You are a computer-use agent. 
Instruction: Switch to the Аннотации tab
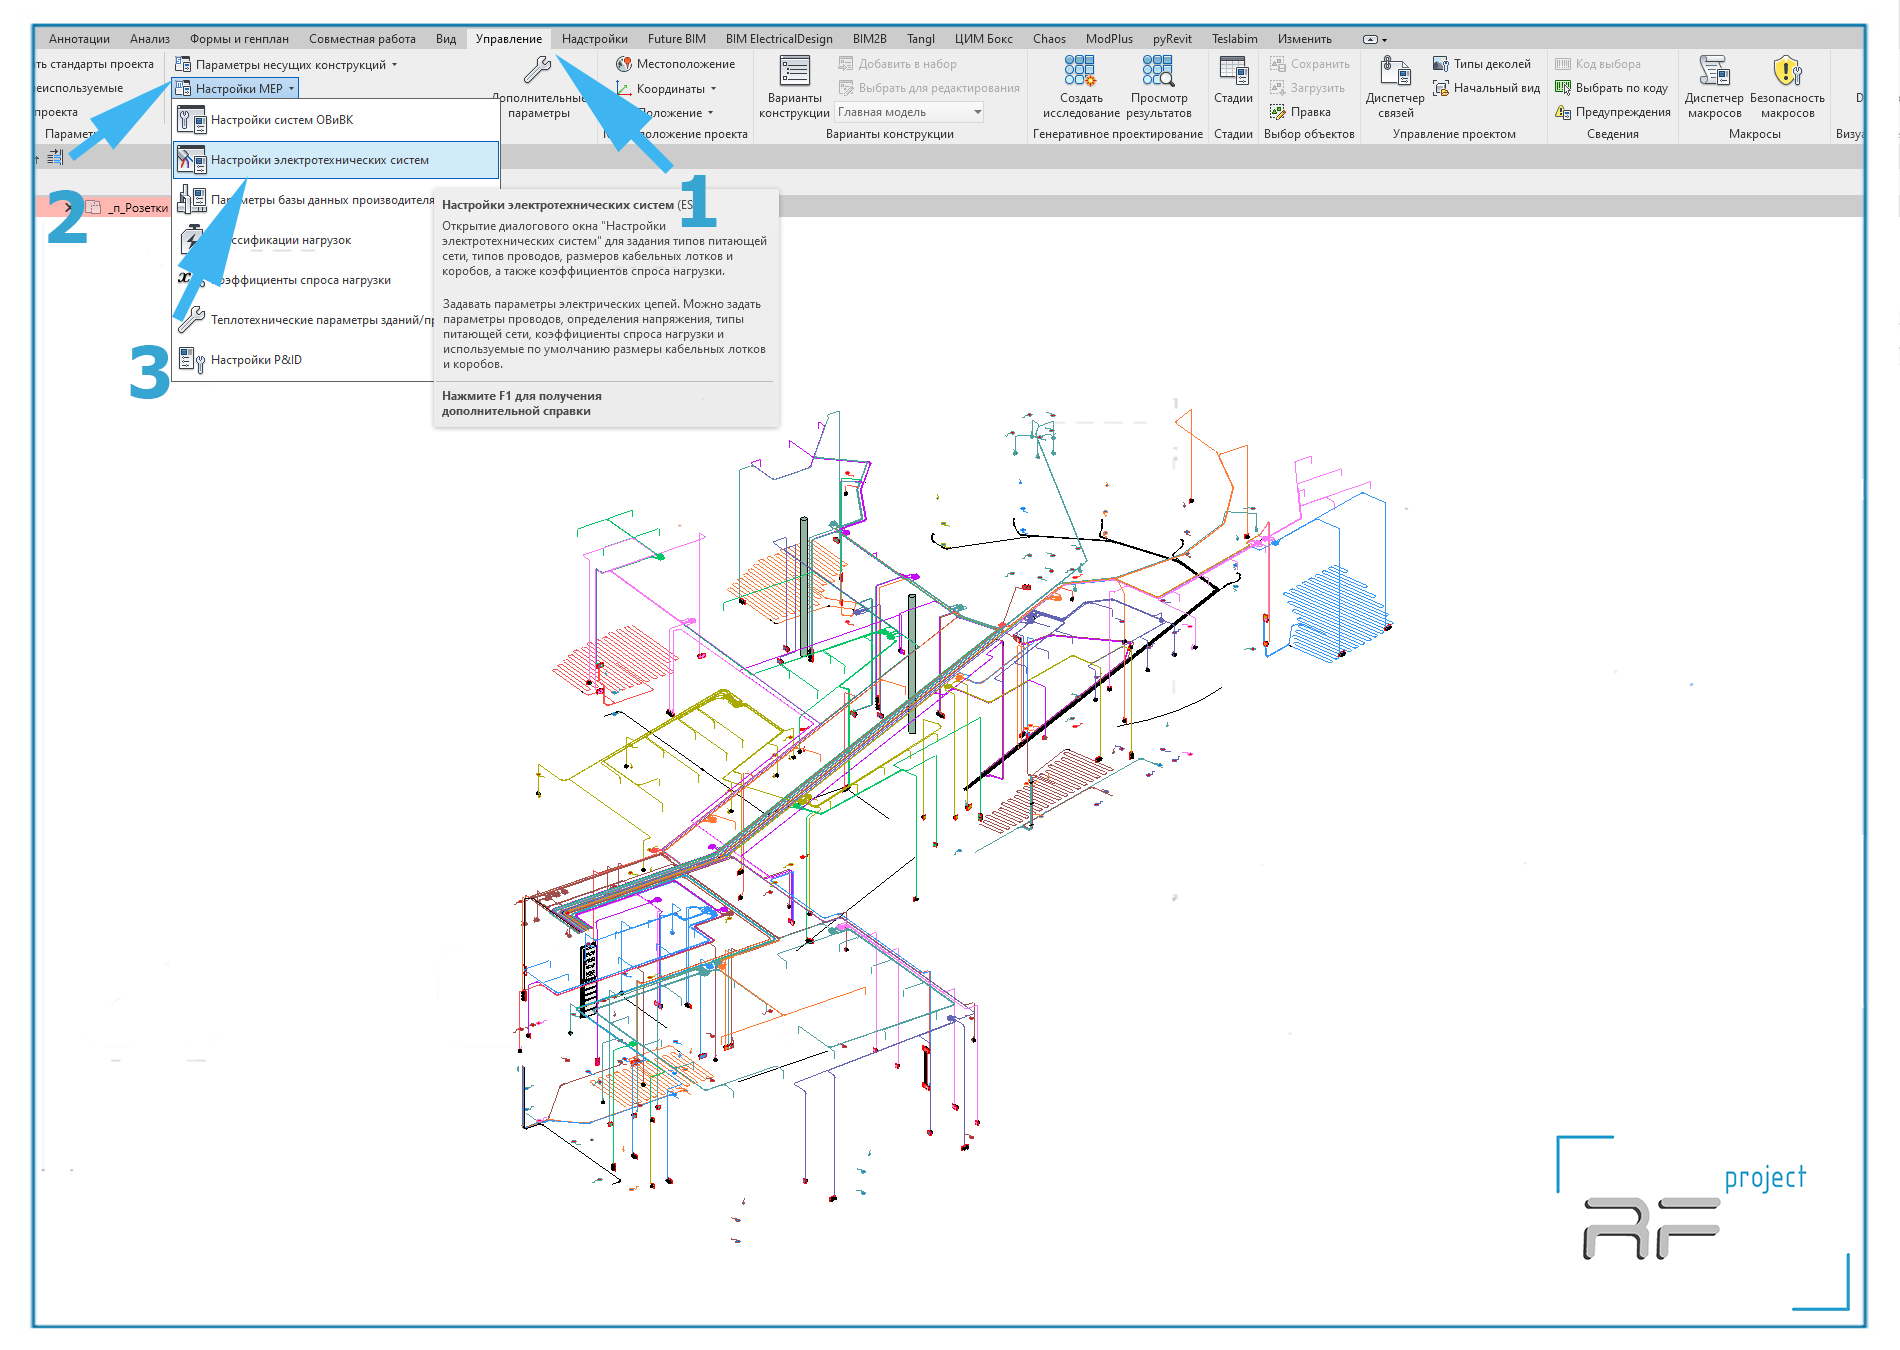(x=79, y=39)
